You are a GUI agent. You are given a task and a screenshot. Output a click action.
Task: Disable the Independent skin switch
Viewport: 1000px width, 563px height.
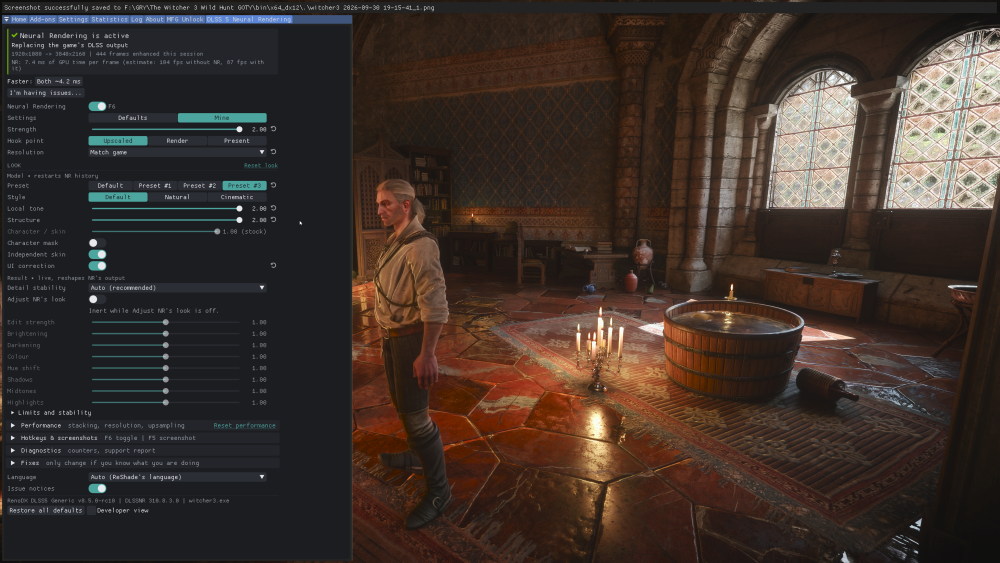pyautogui.click(x=98, y=254)
